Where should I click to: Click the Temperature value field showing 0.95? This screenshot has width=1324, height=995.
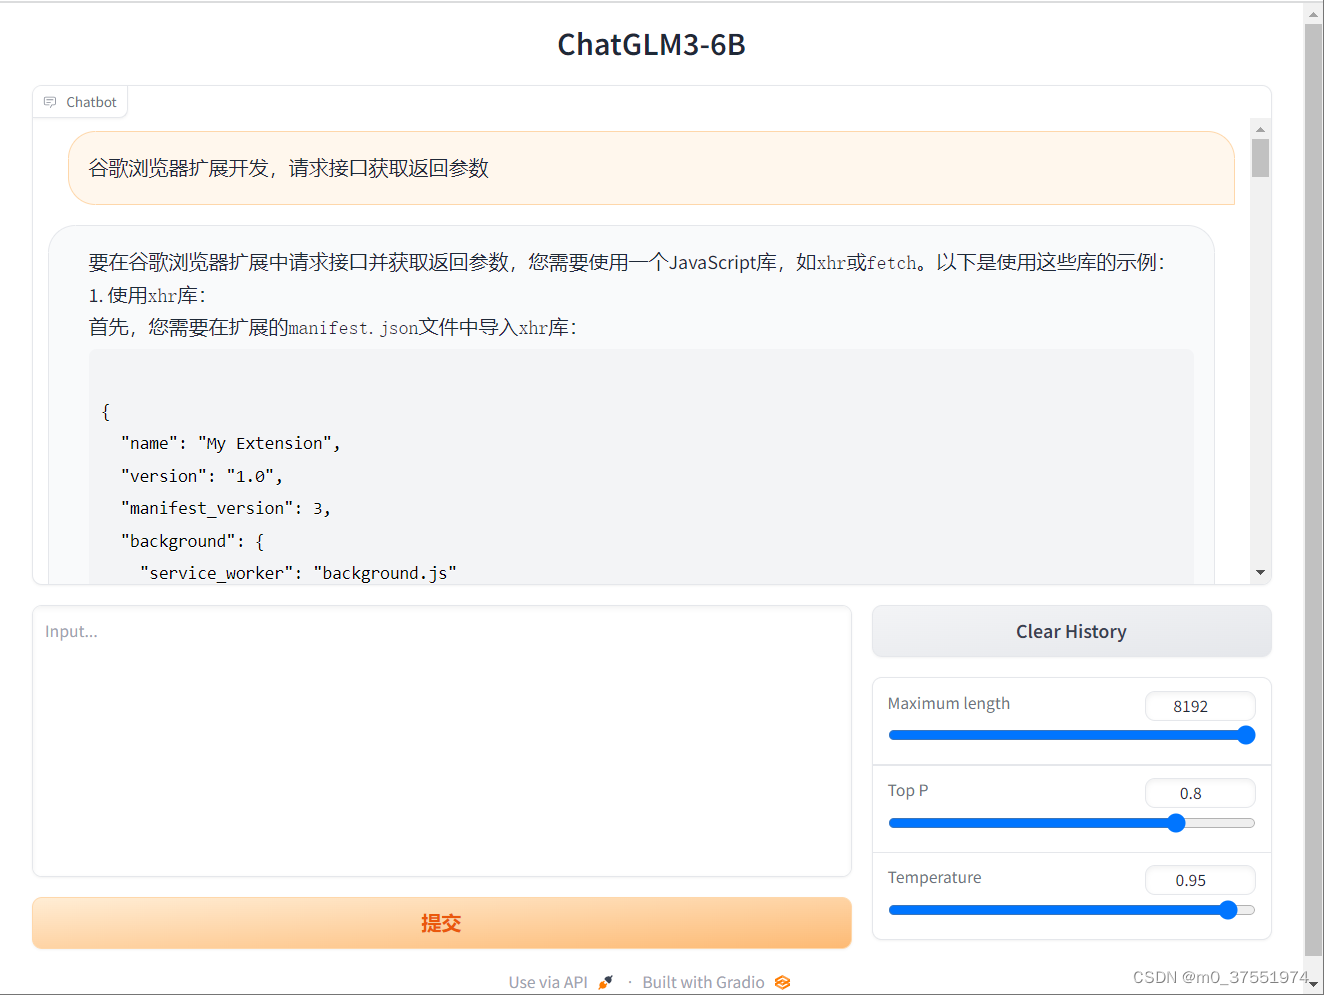click(1200, 880)
